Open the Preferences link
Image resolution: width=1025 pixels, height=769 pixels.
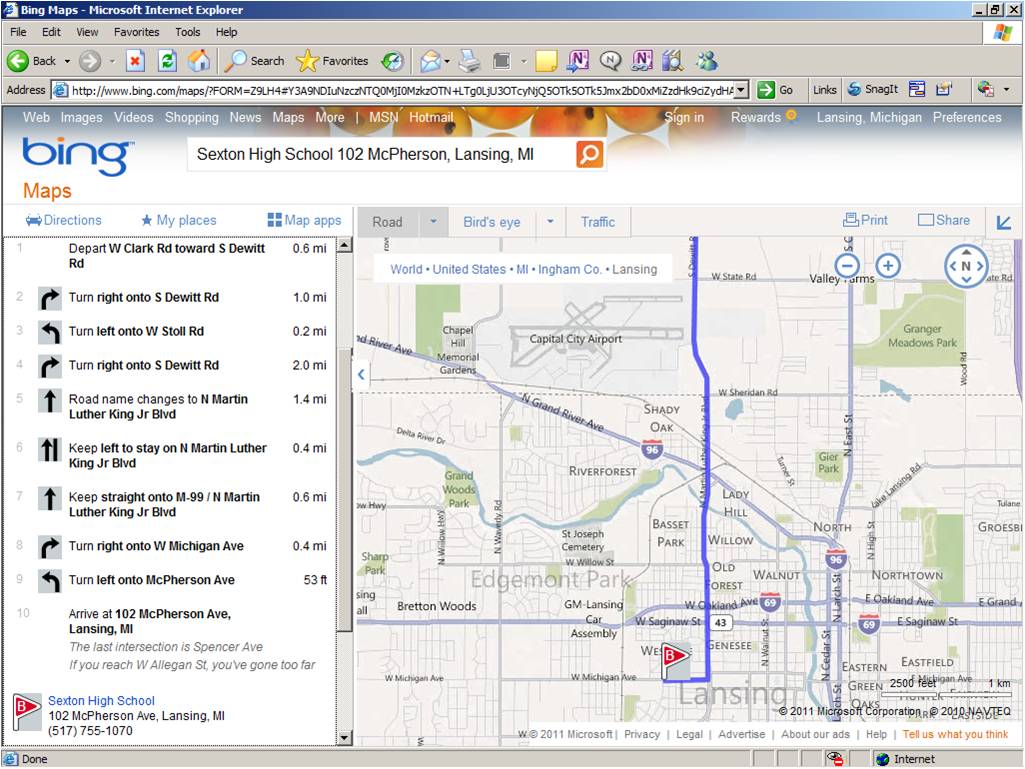[x=967, y=118]
